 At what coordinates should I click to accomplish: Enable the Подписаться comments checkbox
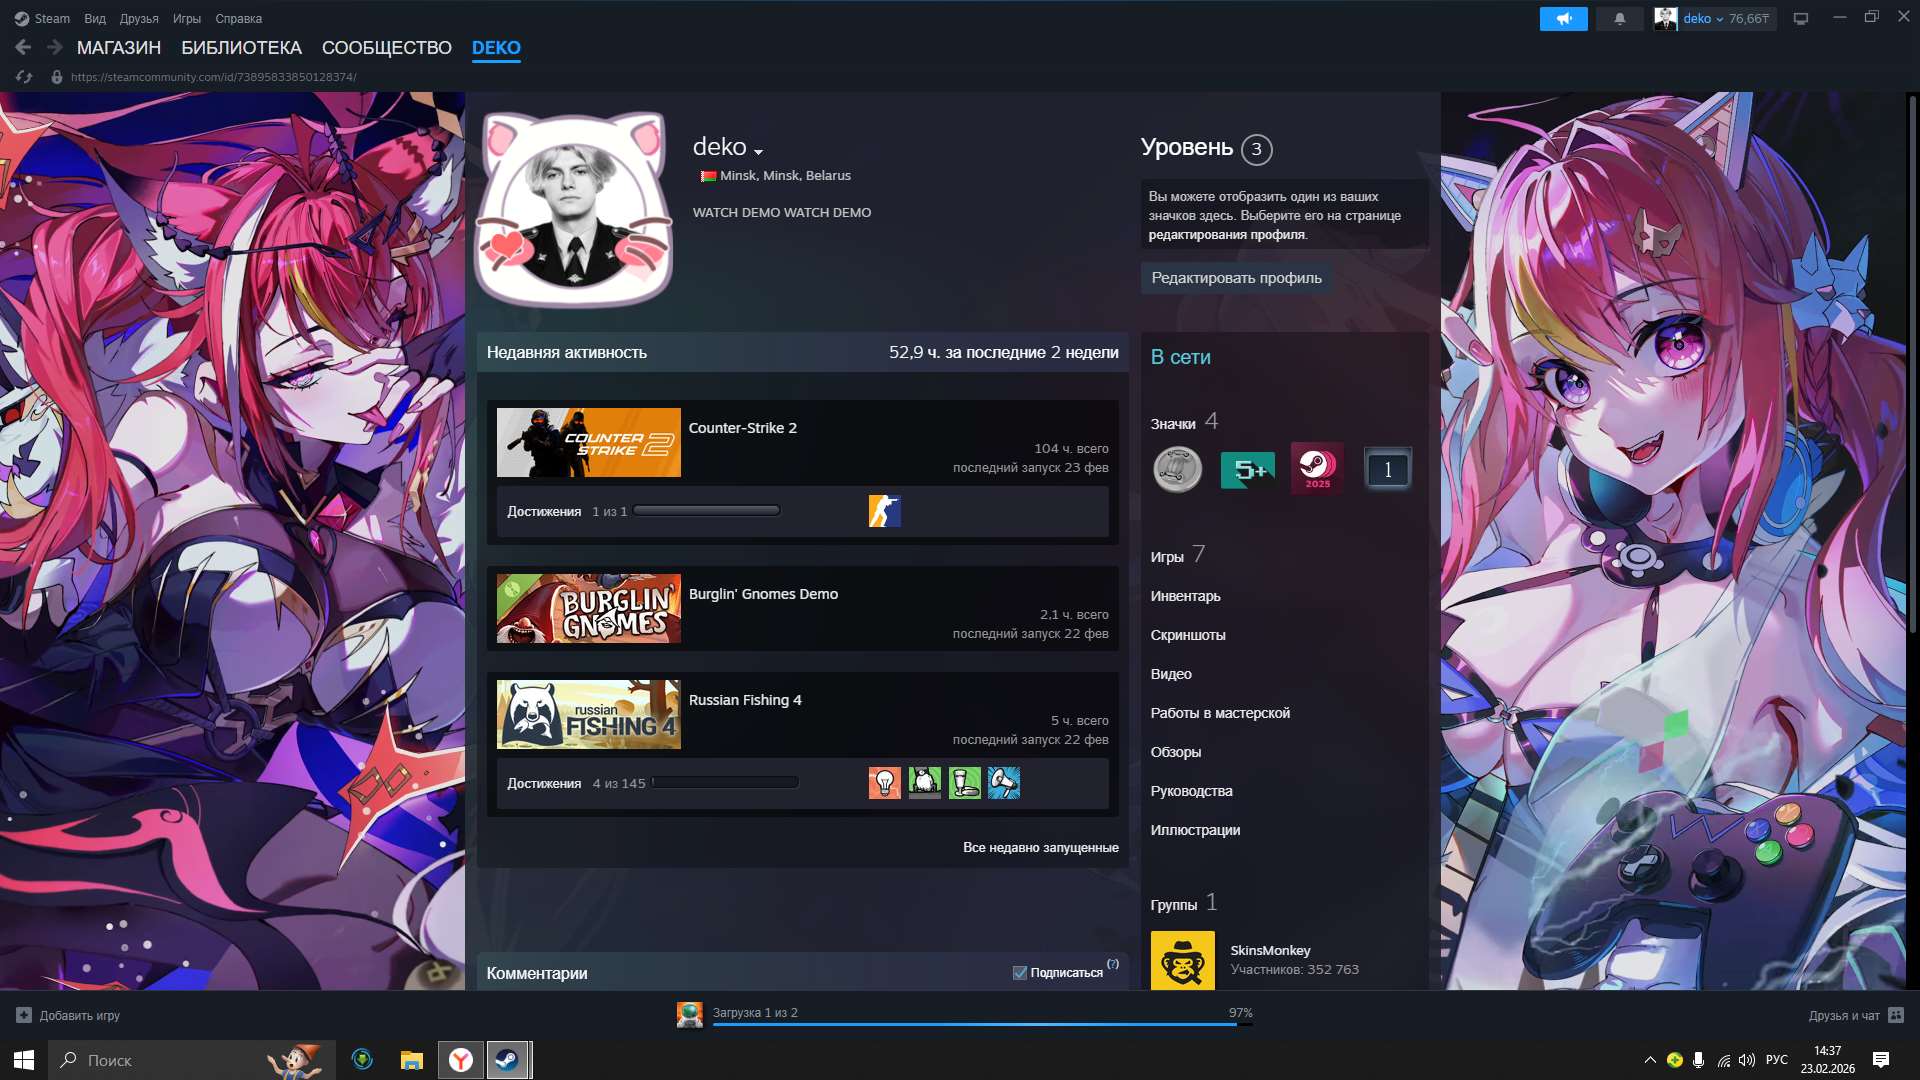point(1019,972)
